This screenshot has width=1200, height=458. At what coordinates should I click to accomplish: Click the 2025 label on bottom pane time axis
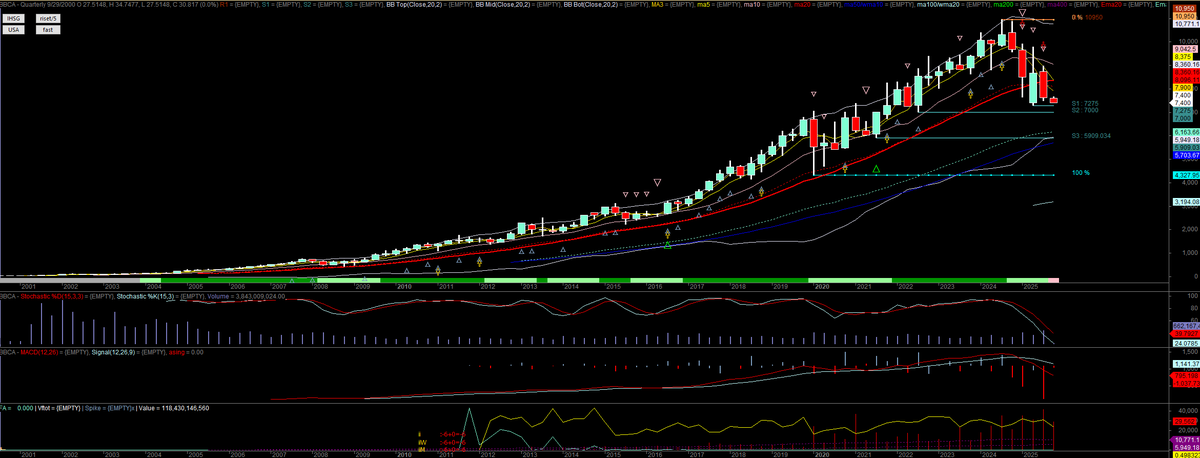(1030, 454)
